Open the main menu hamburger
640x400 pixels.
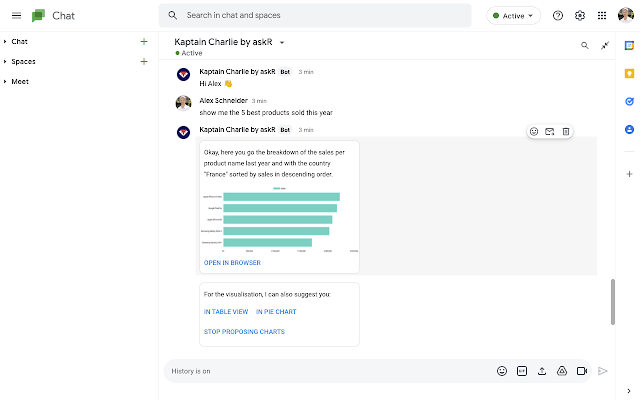[x=16, y=16]
